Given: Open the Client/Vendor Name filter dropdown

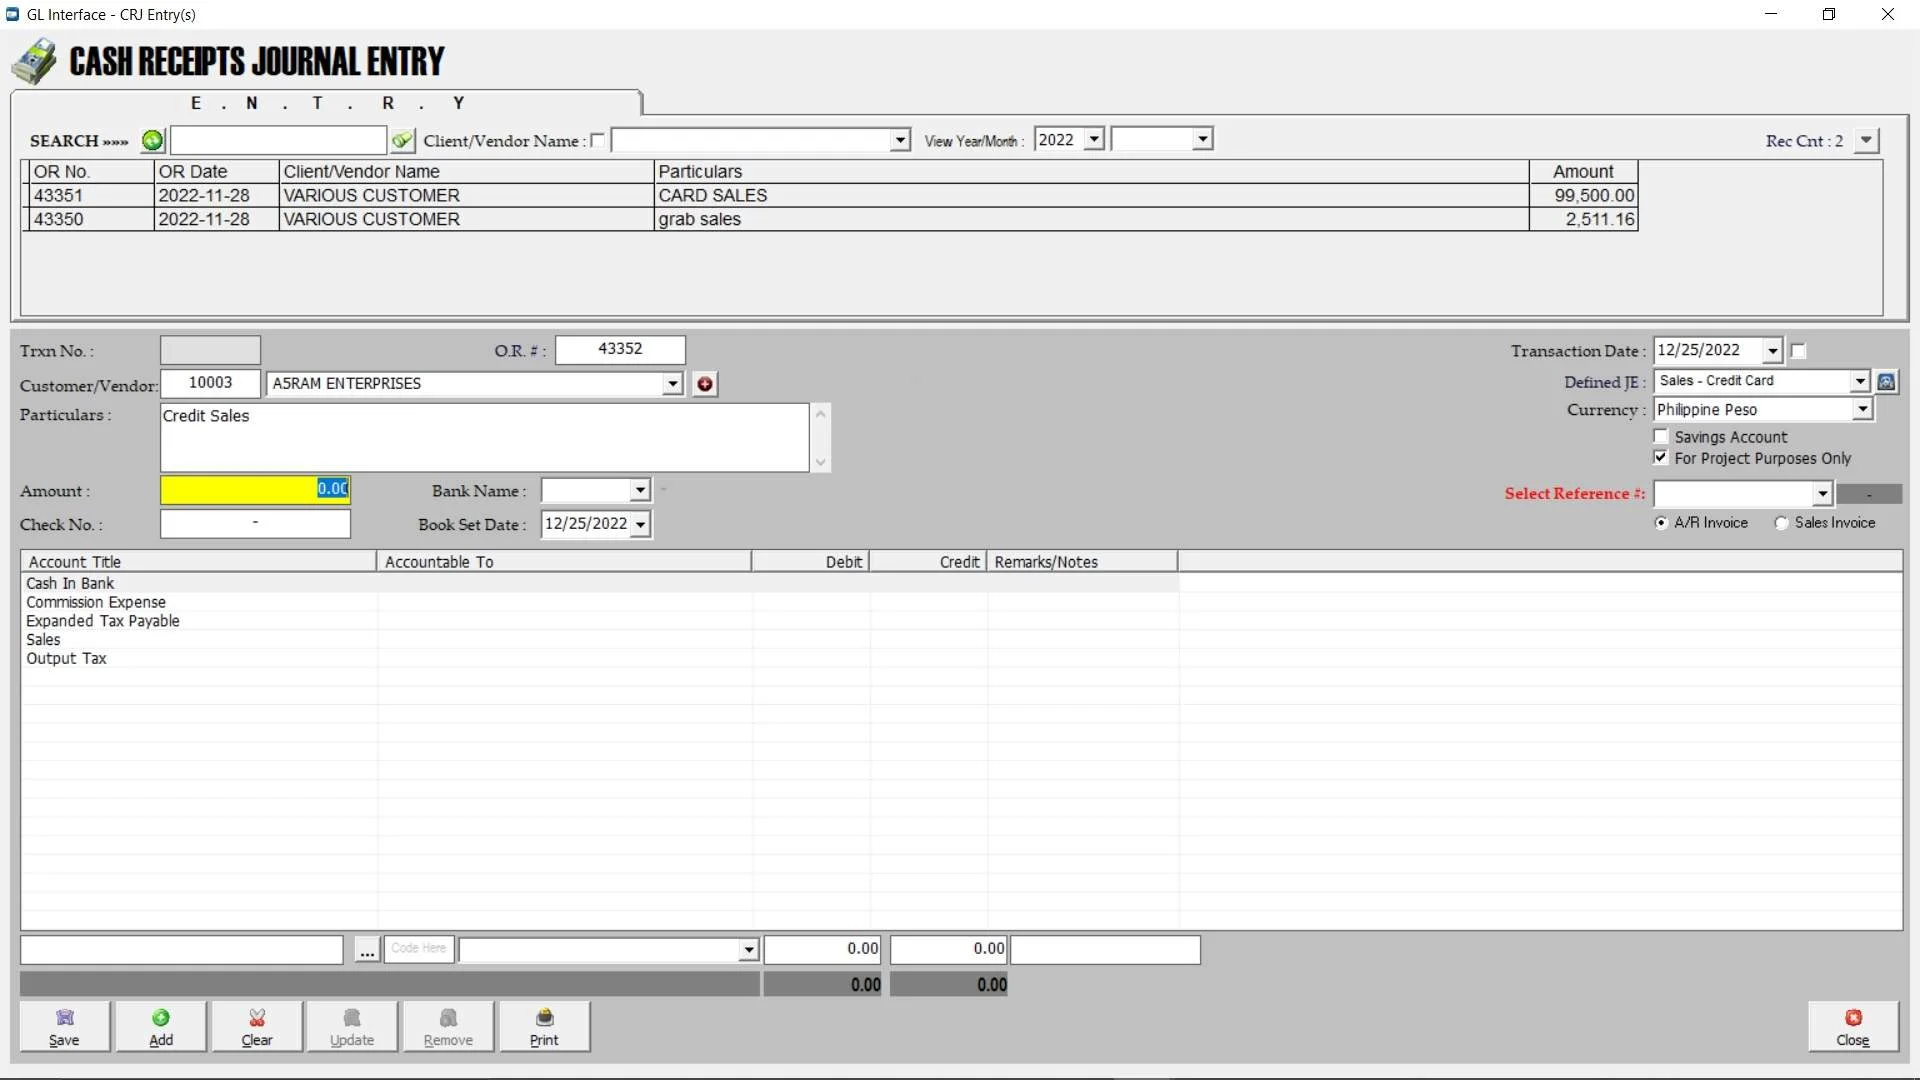Looking at the screenshot, I should (900, 140).
